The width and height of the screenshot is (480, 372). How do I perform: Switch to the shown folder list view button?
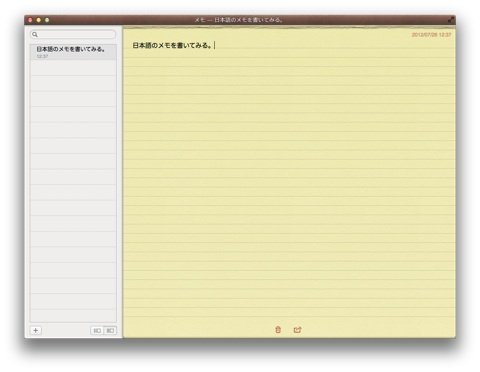click(x=110, y=330)
